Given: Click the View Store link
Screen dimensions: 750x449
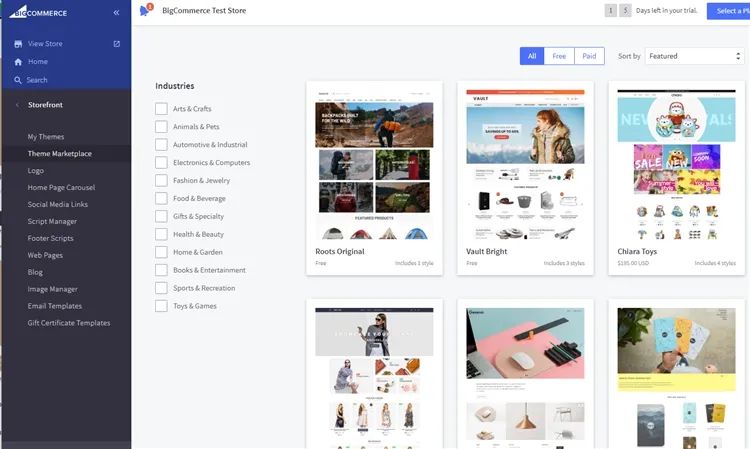Looking at the screenshot, I should [45, 44].
